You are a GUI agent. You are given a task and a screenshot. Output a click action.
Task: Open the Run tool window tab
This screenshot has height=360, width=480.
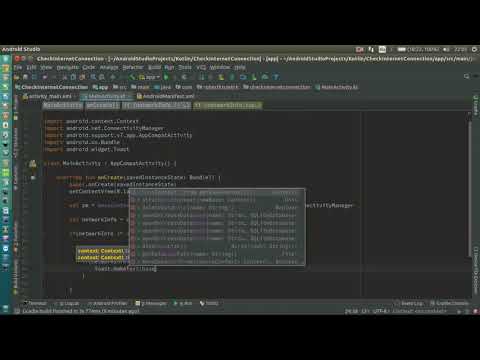[x=183, y=303]
